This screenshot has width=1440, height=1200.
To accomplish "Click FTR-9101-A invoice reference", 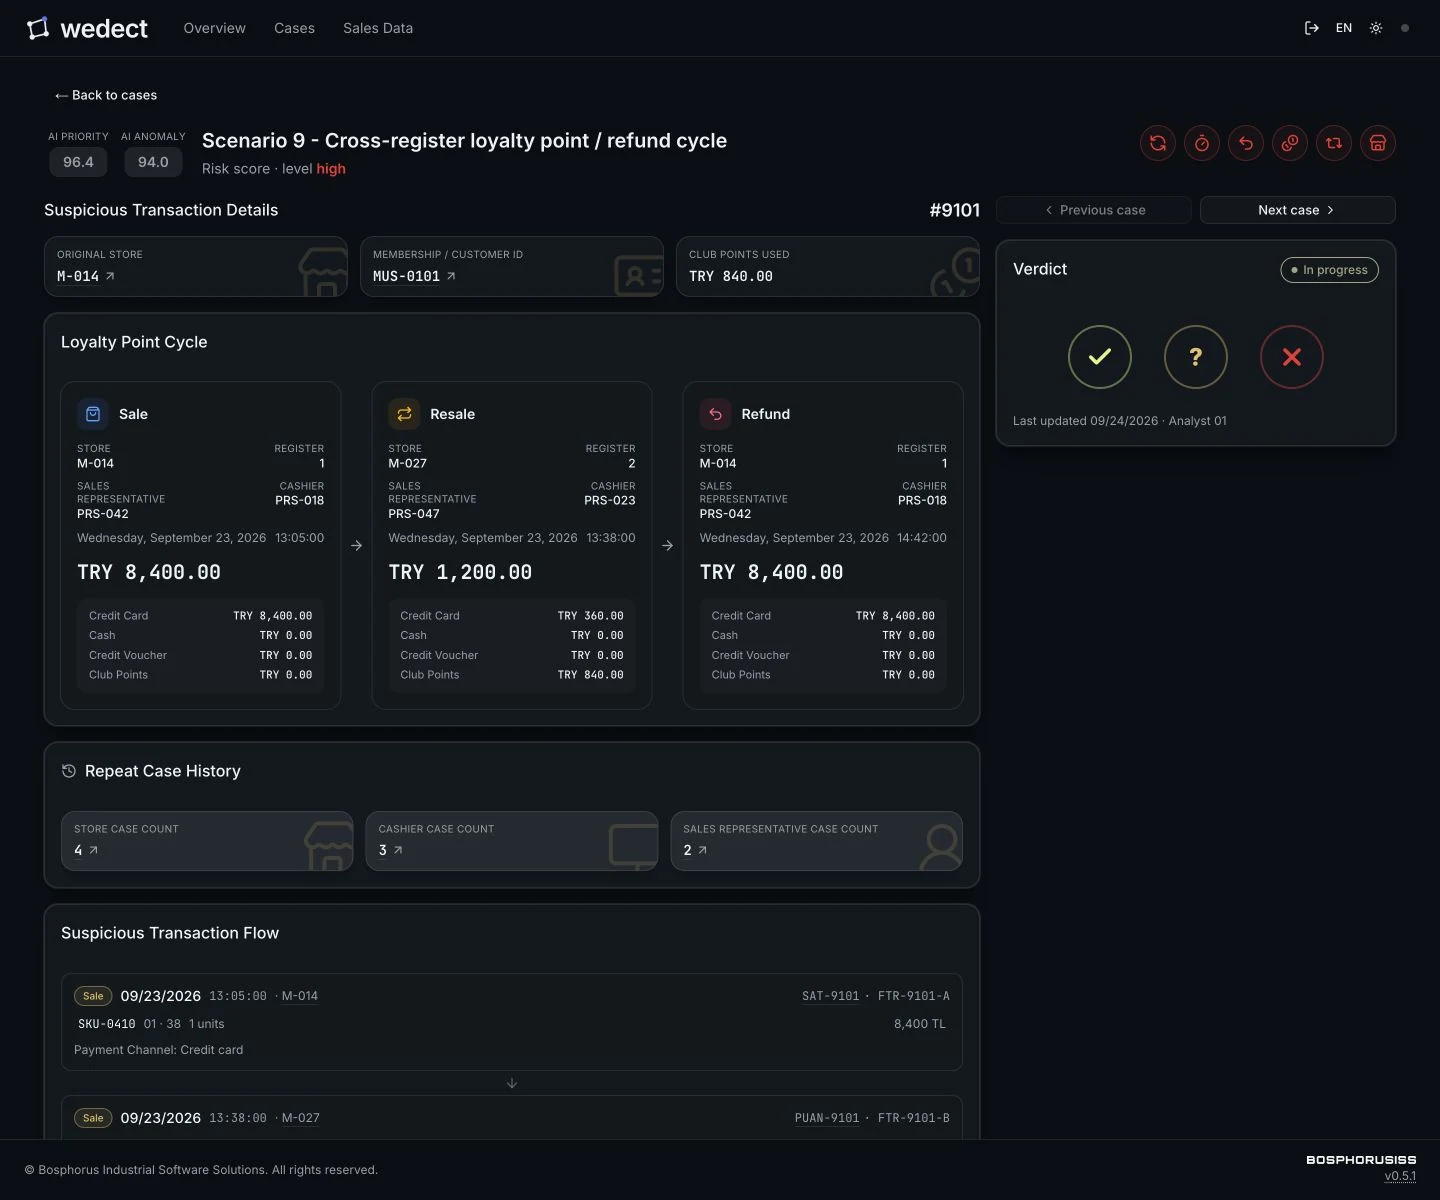I will coord(914,996).
